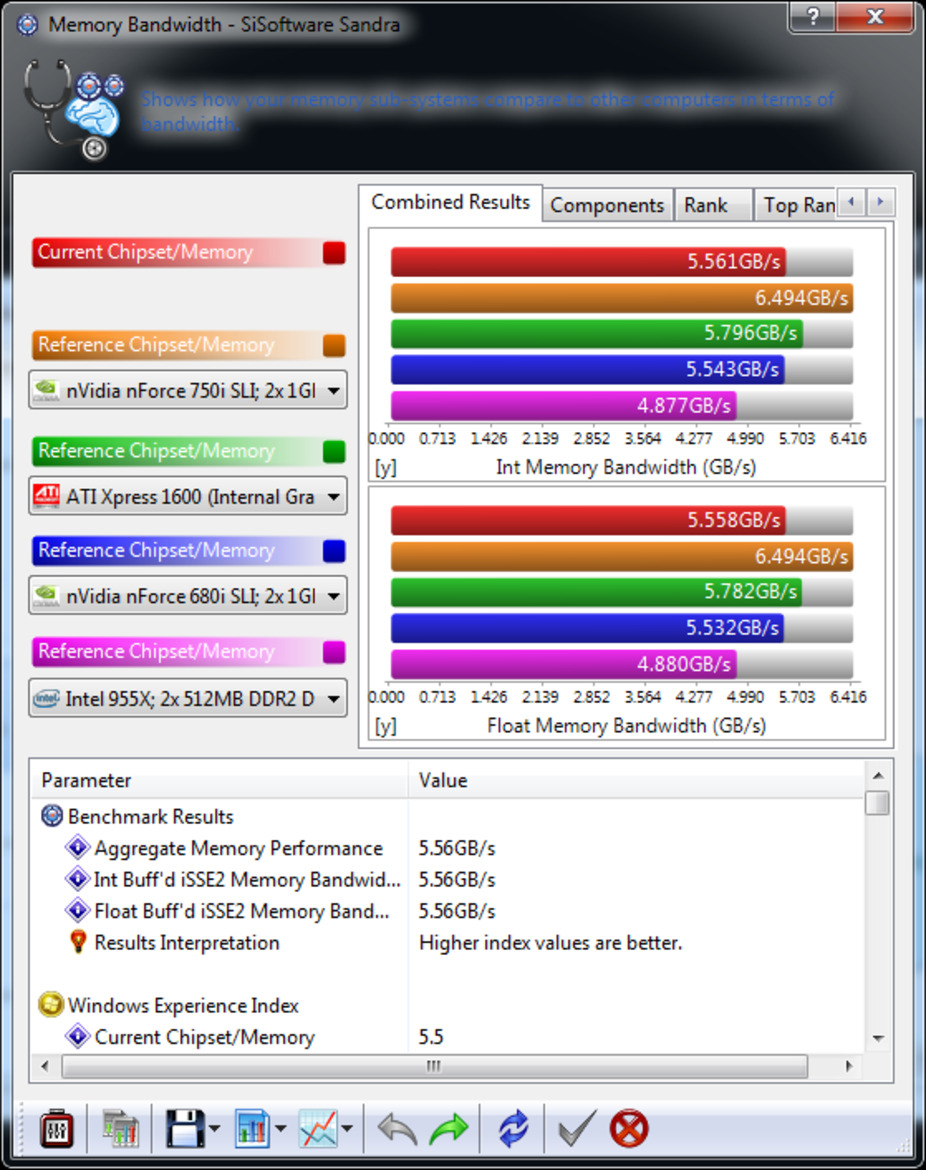
Task: Click the red 5.558GB/s Float bandwidth bar
Action: (588, 520)
